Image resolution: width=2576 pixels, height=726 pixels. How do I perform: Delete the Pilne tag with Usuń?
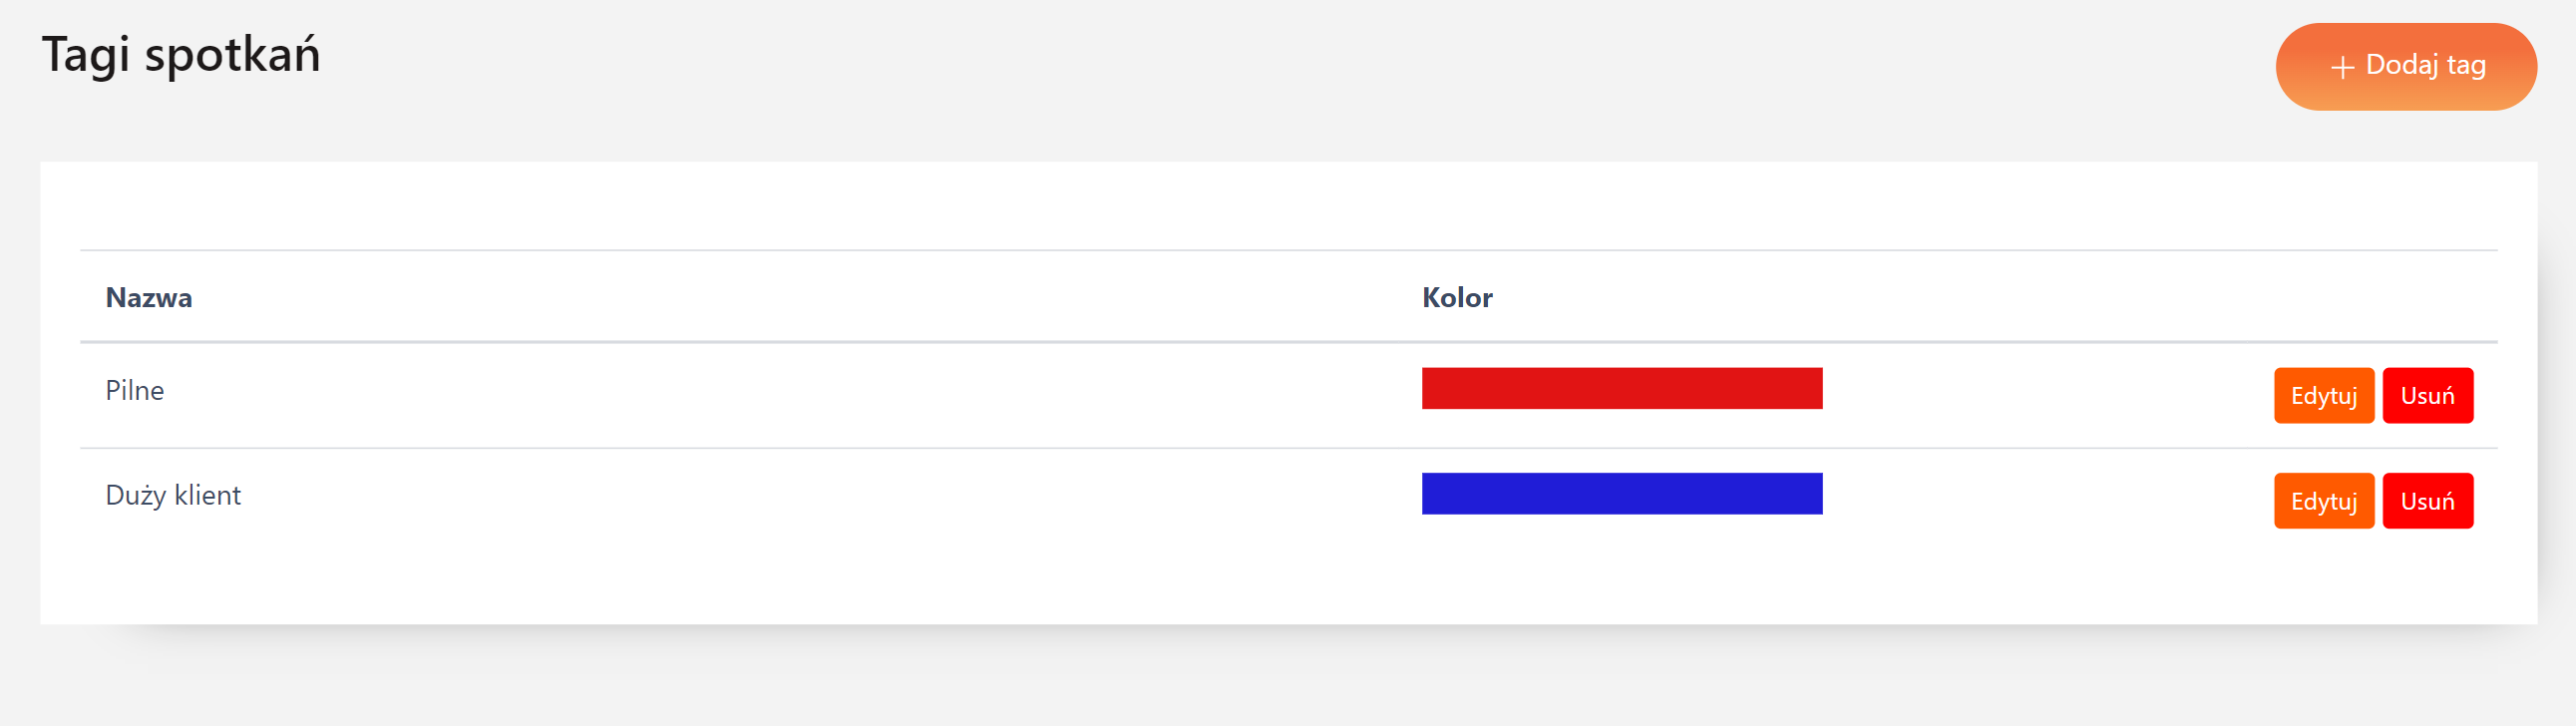[x=2427, y=396]
